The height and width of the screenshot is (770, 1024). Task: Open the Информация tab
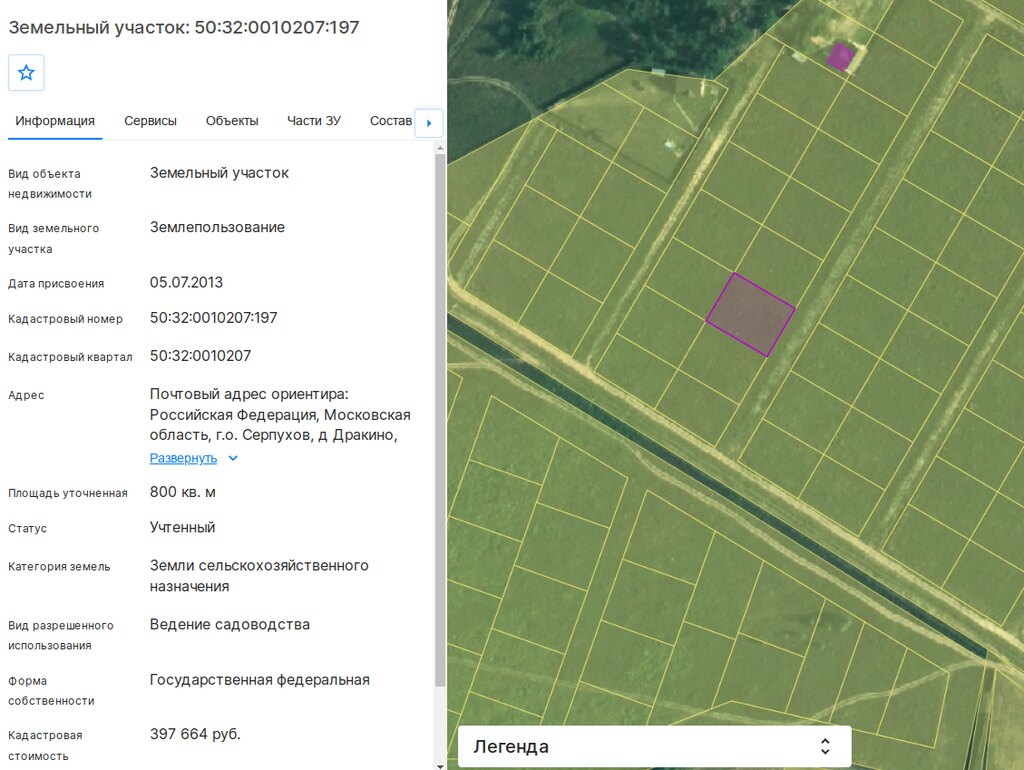55,121
